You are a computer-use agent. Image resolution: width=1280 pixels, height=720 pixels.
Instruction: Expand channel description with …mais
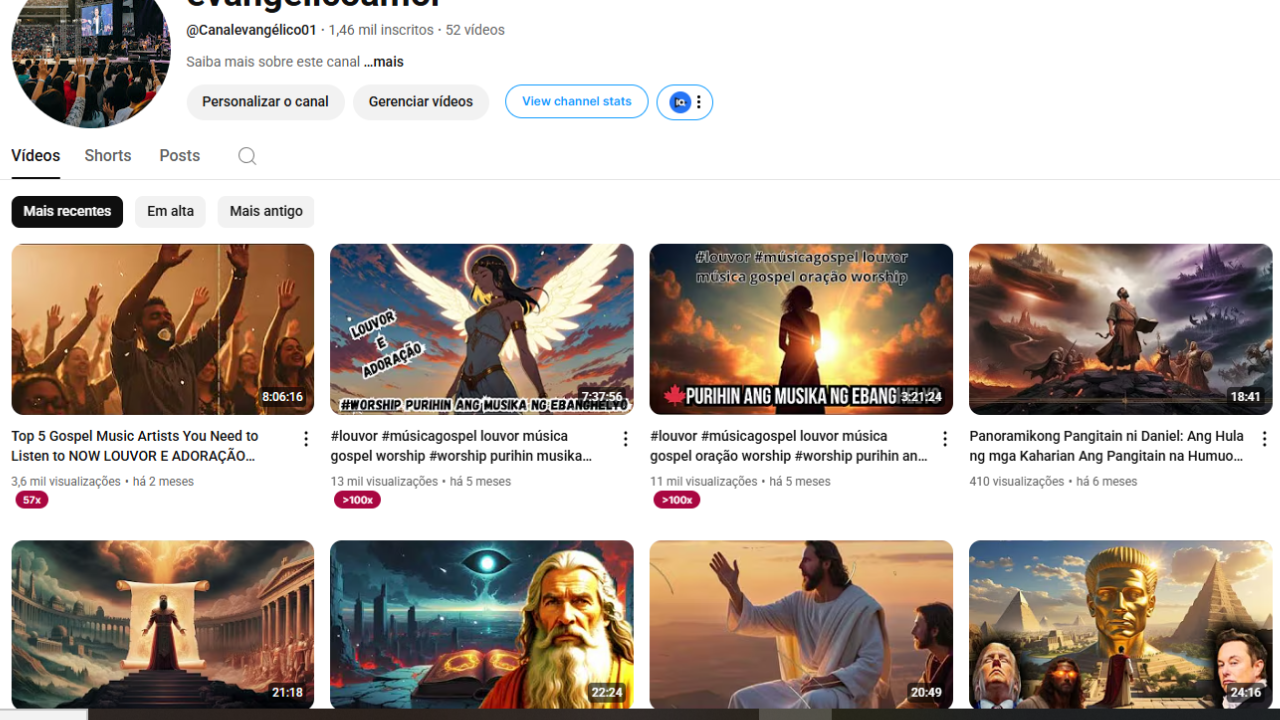coord(384,62)
